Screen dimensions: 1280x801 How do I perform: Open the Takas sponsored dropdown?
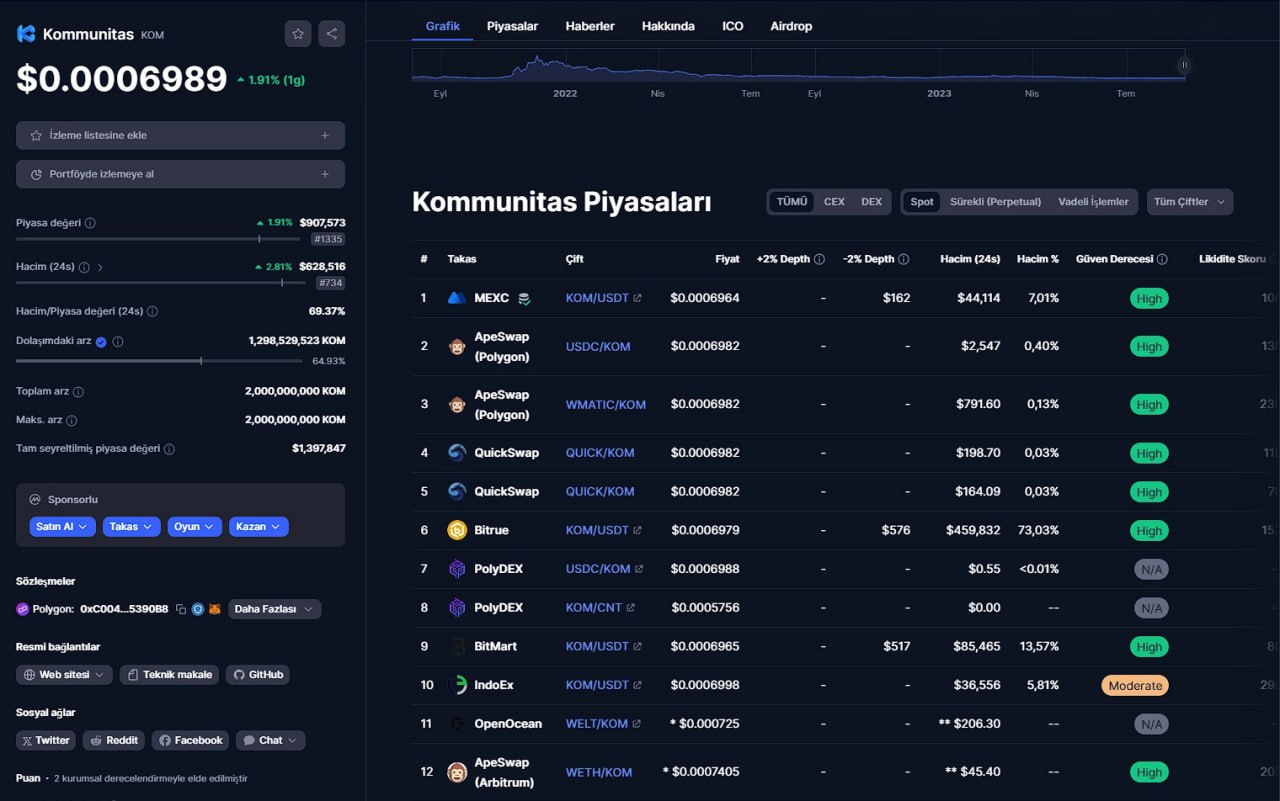point(131,526)
